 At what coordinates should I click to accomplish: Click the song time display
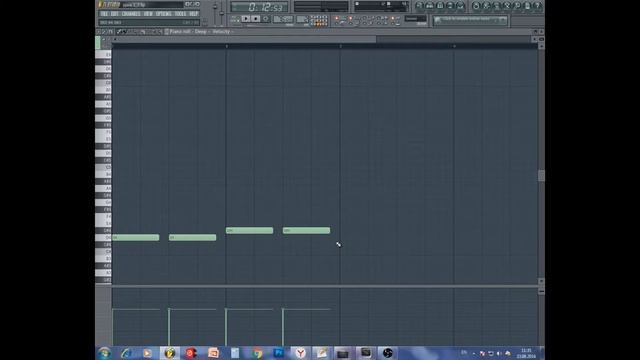coord(259,7)
